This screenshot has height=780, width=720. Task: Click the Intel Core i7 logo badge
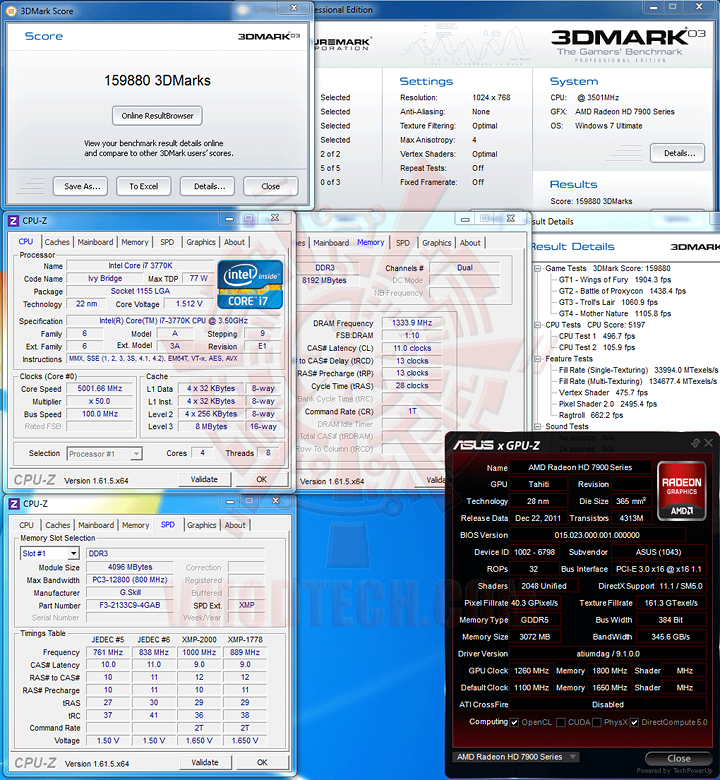pos(250,285)
